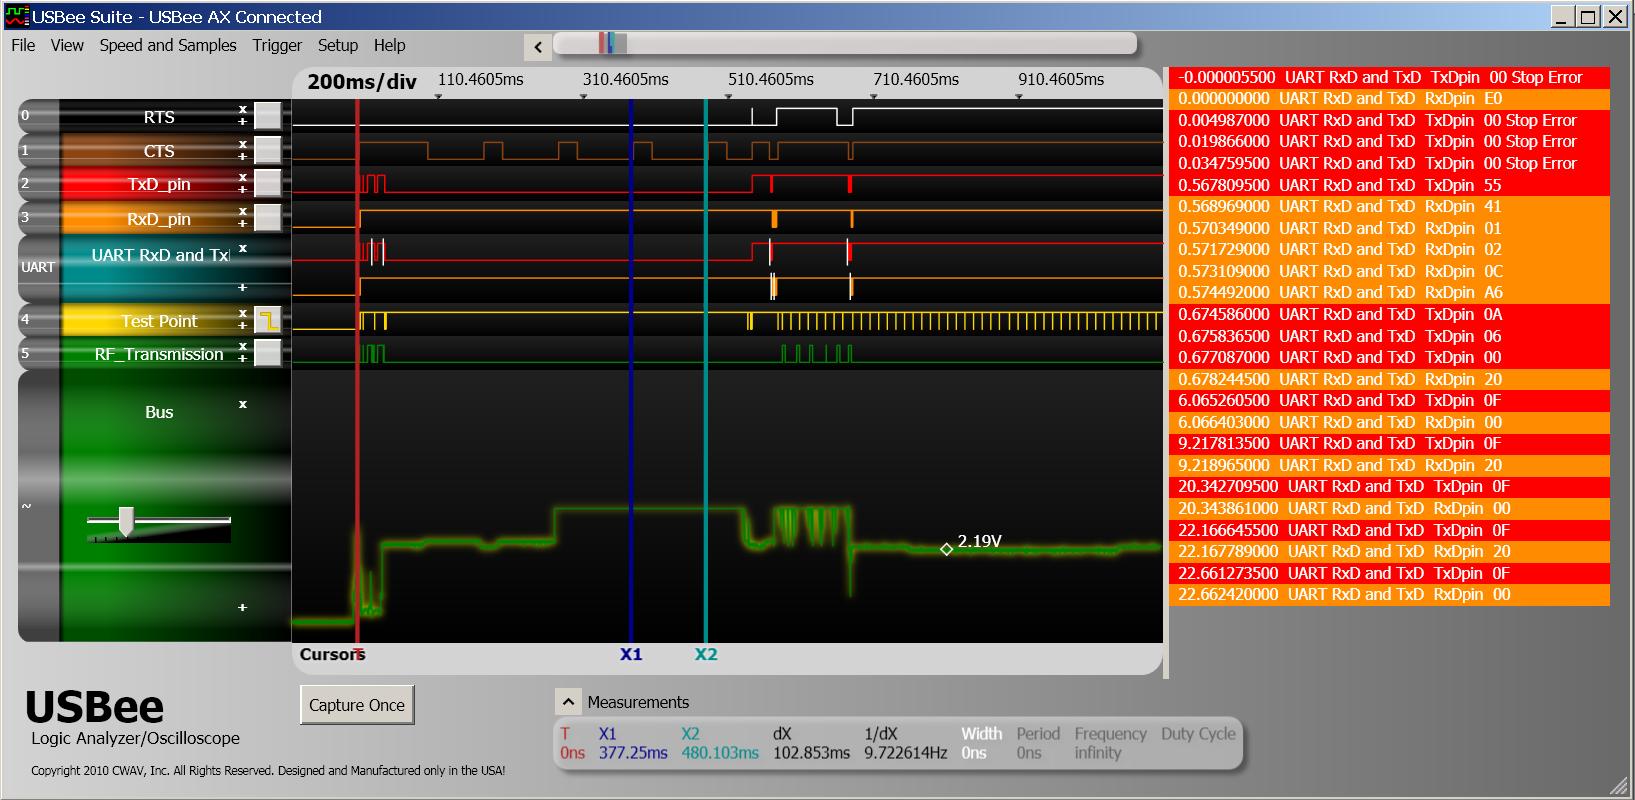Click the 1/dX value 9.722614Hz

coord(906,753)
